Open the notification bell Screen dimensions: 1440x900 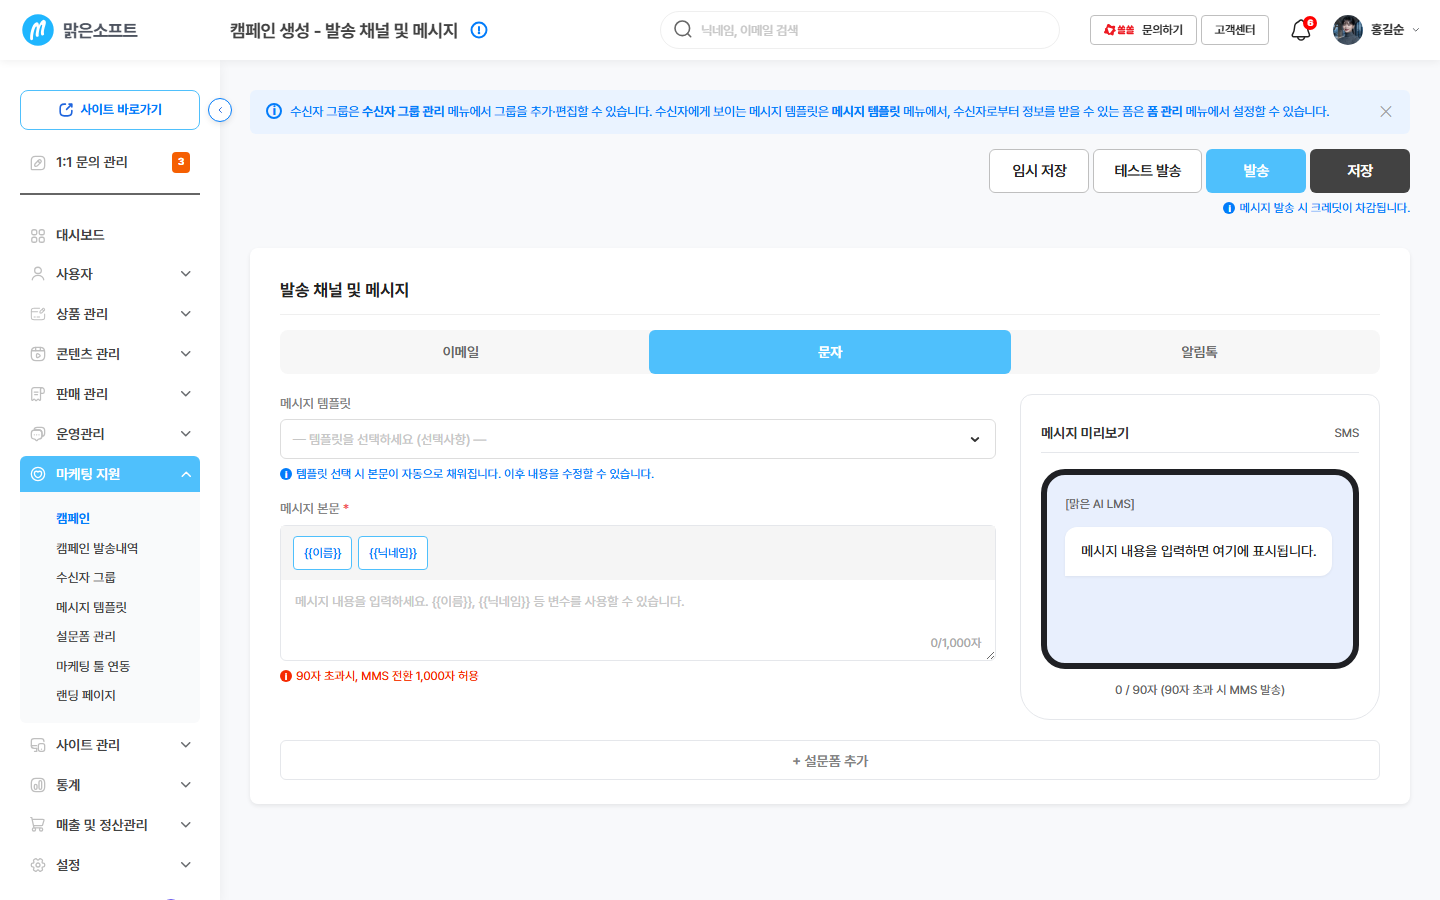[x=1300, y=30]
